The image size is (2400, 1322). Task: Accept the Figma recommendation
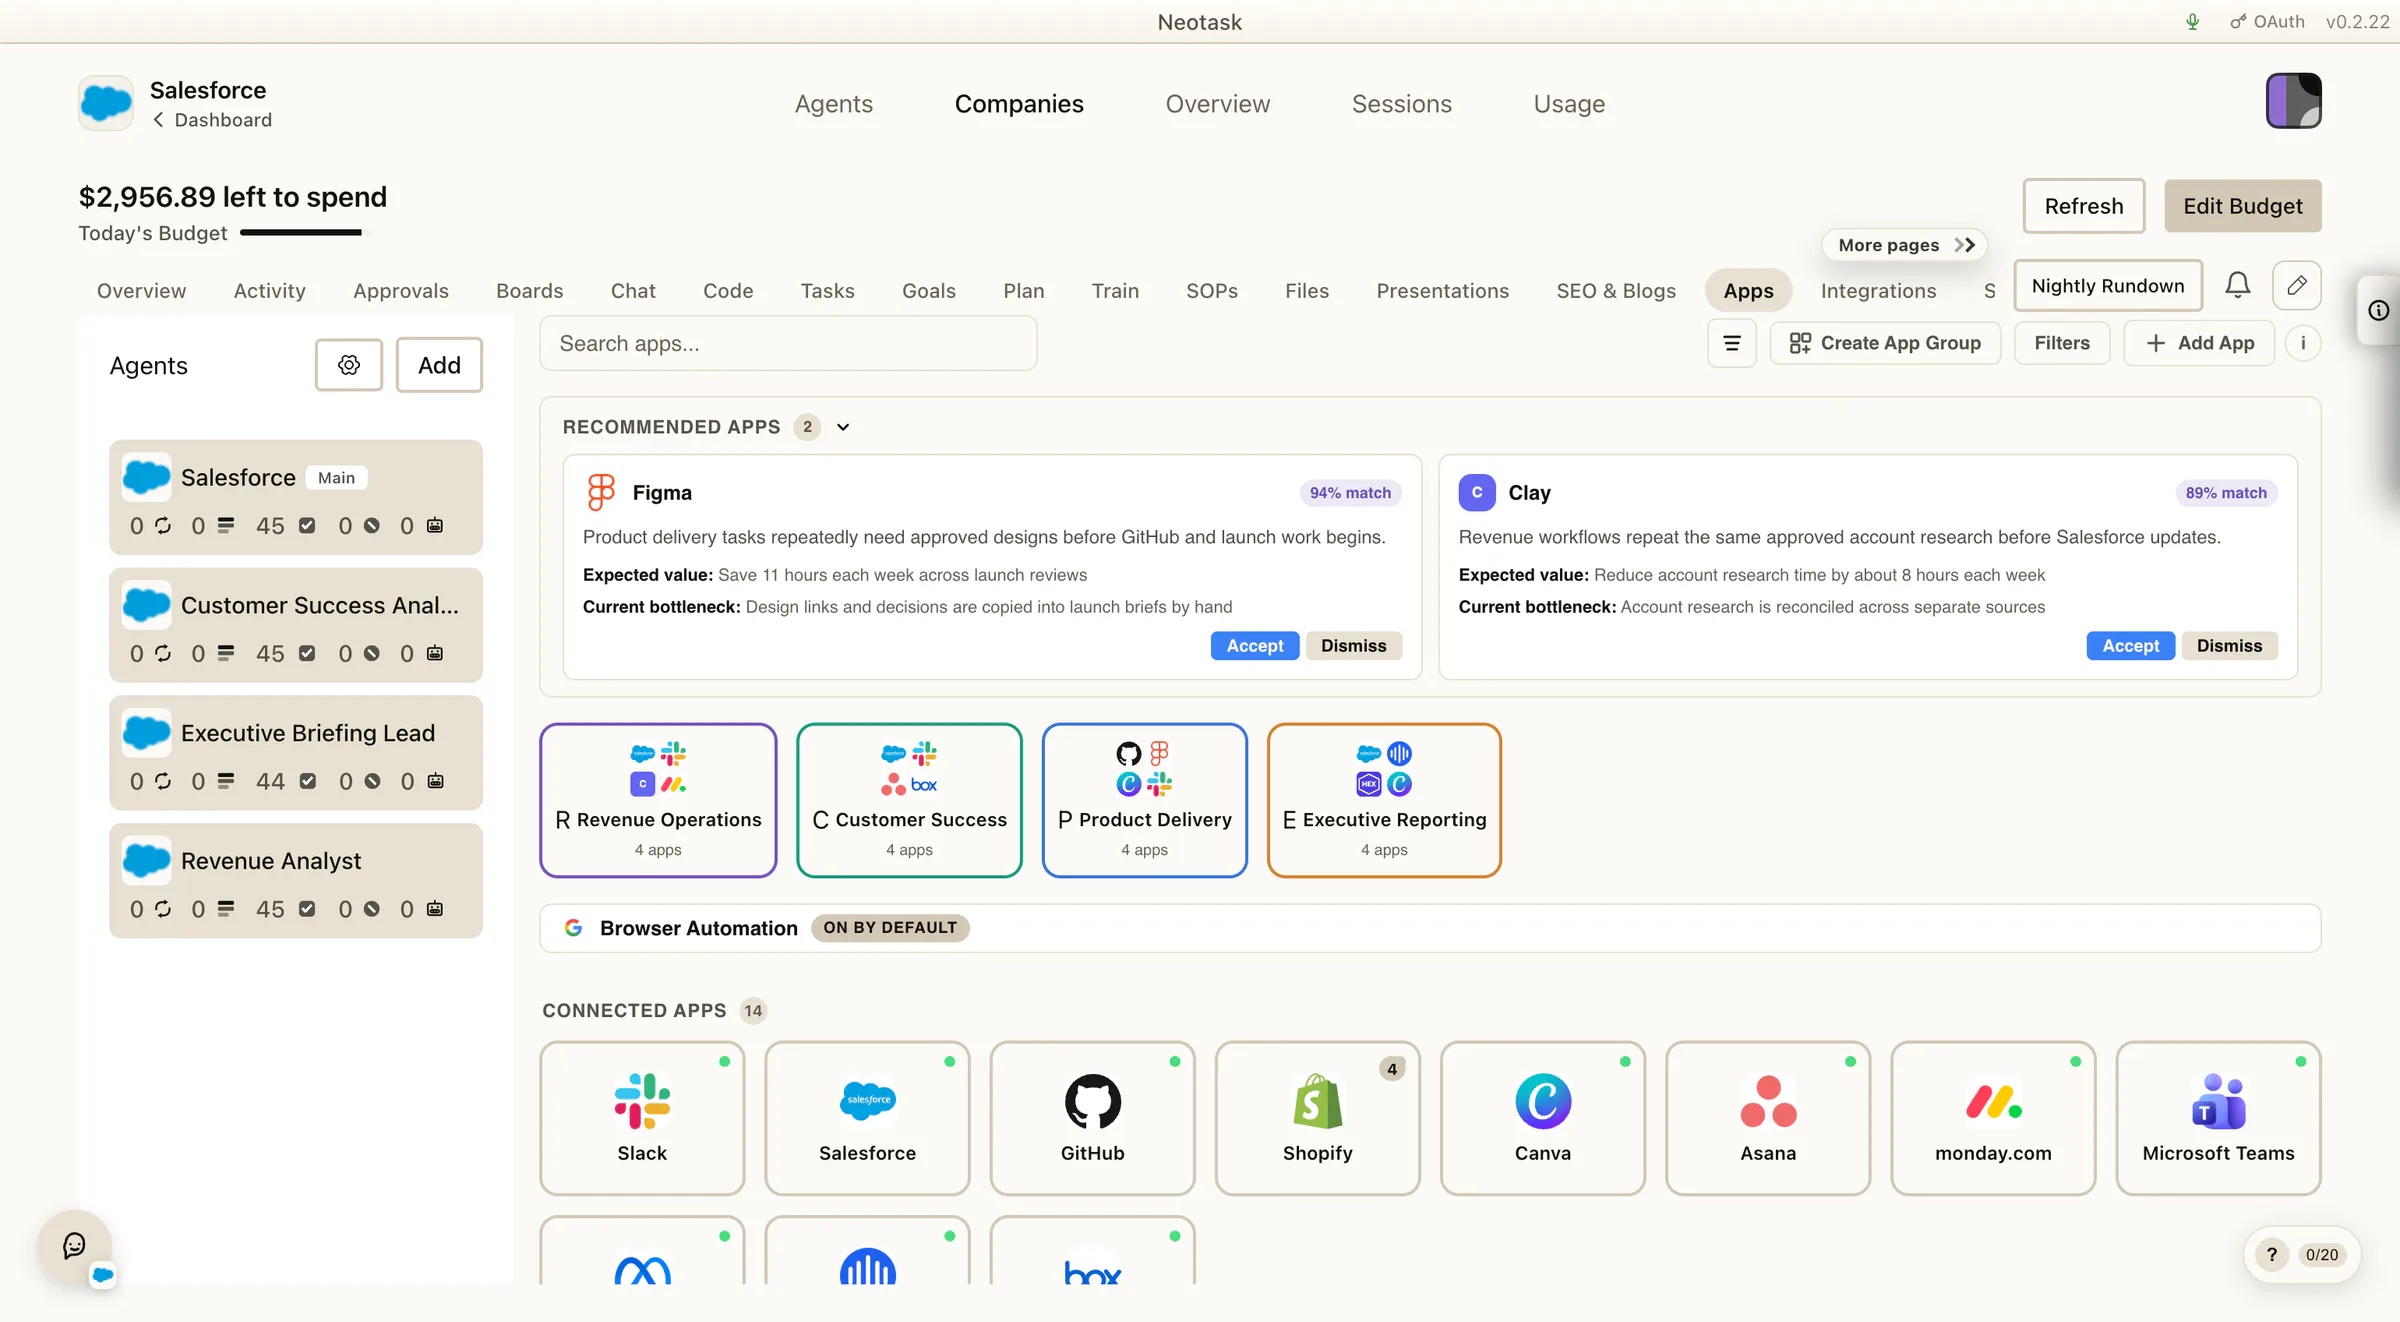point(1254,646)
